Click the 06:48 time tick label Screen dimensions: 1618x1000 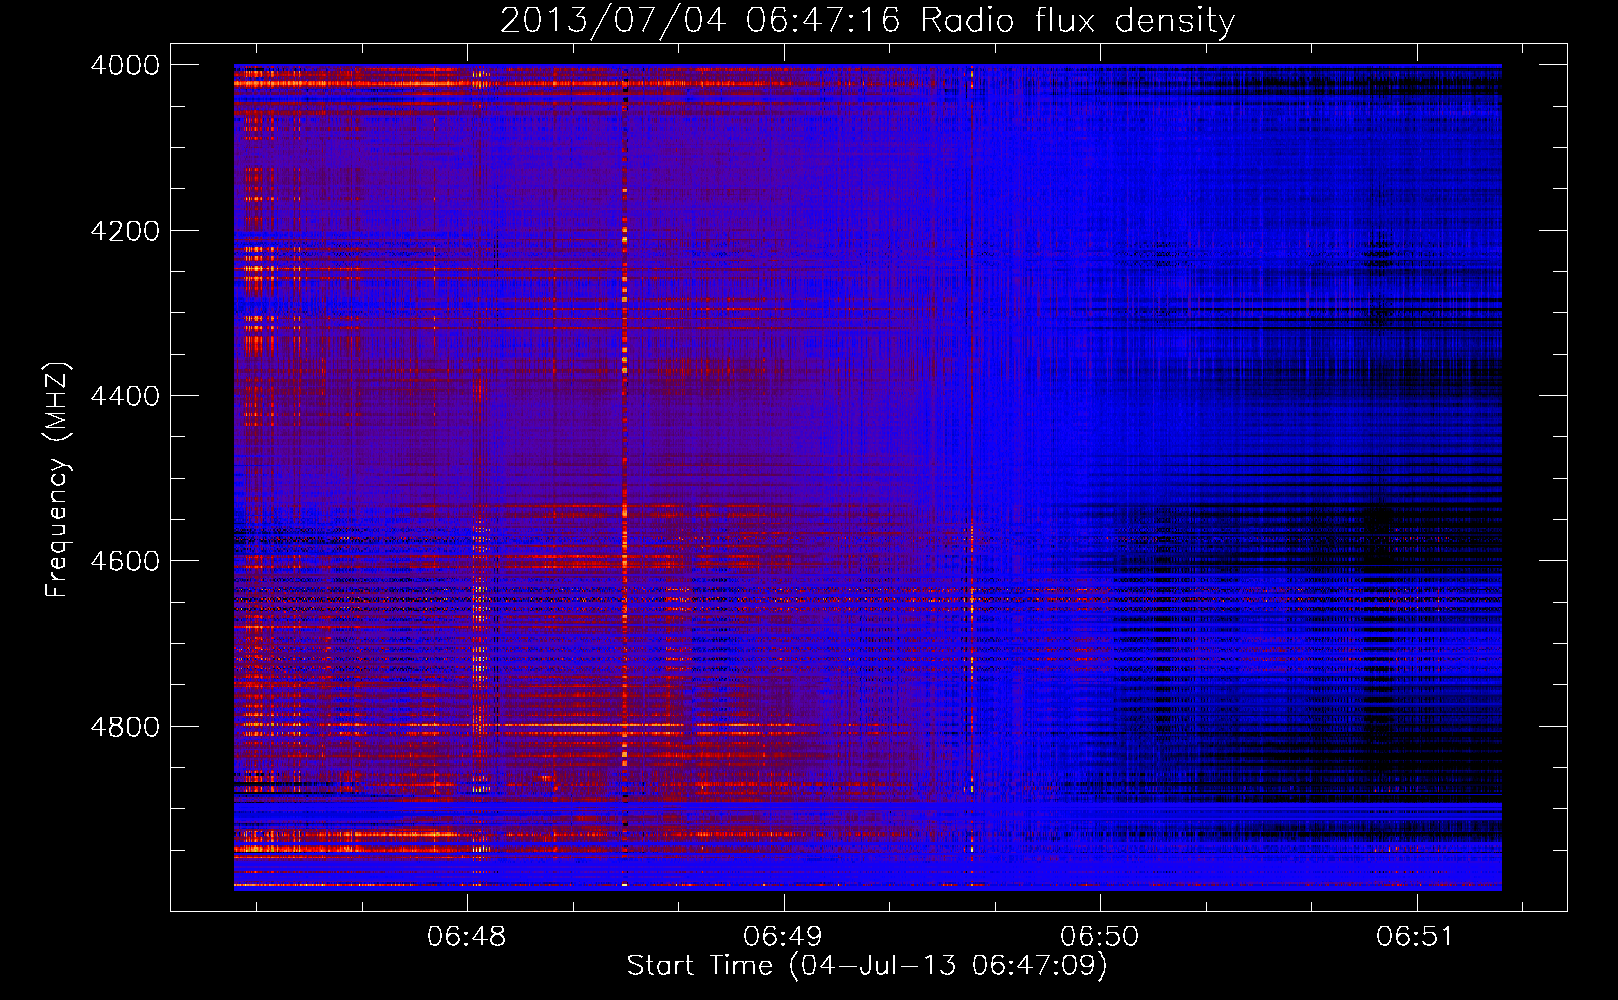click(467, 937)
